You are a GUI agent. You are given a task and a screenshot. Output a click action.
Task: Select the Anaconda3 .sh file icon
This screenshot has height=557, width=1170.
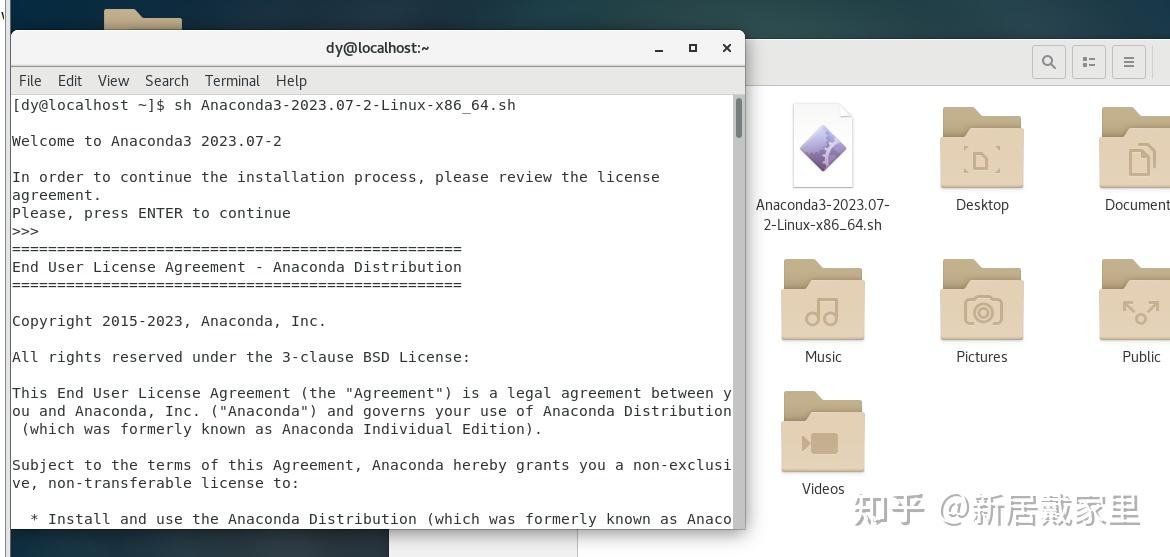tap(822, 146)
